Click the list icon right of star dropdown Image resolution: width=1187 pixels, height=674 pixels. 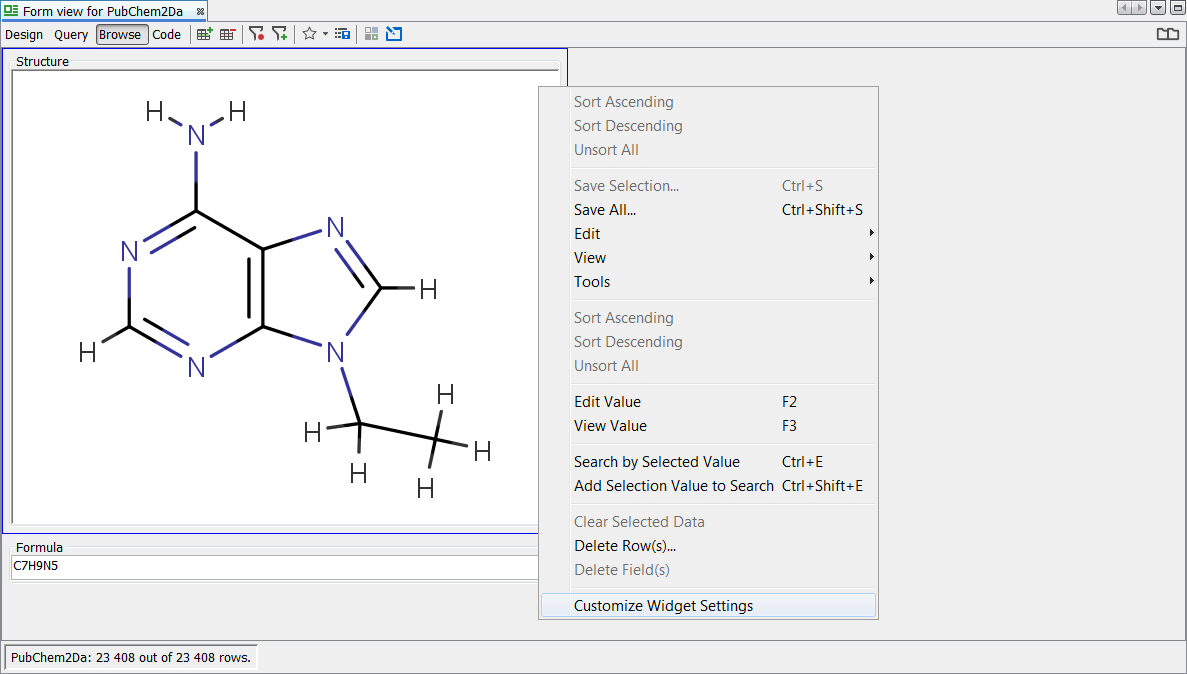(x=343, y=34)
